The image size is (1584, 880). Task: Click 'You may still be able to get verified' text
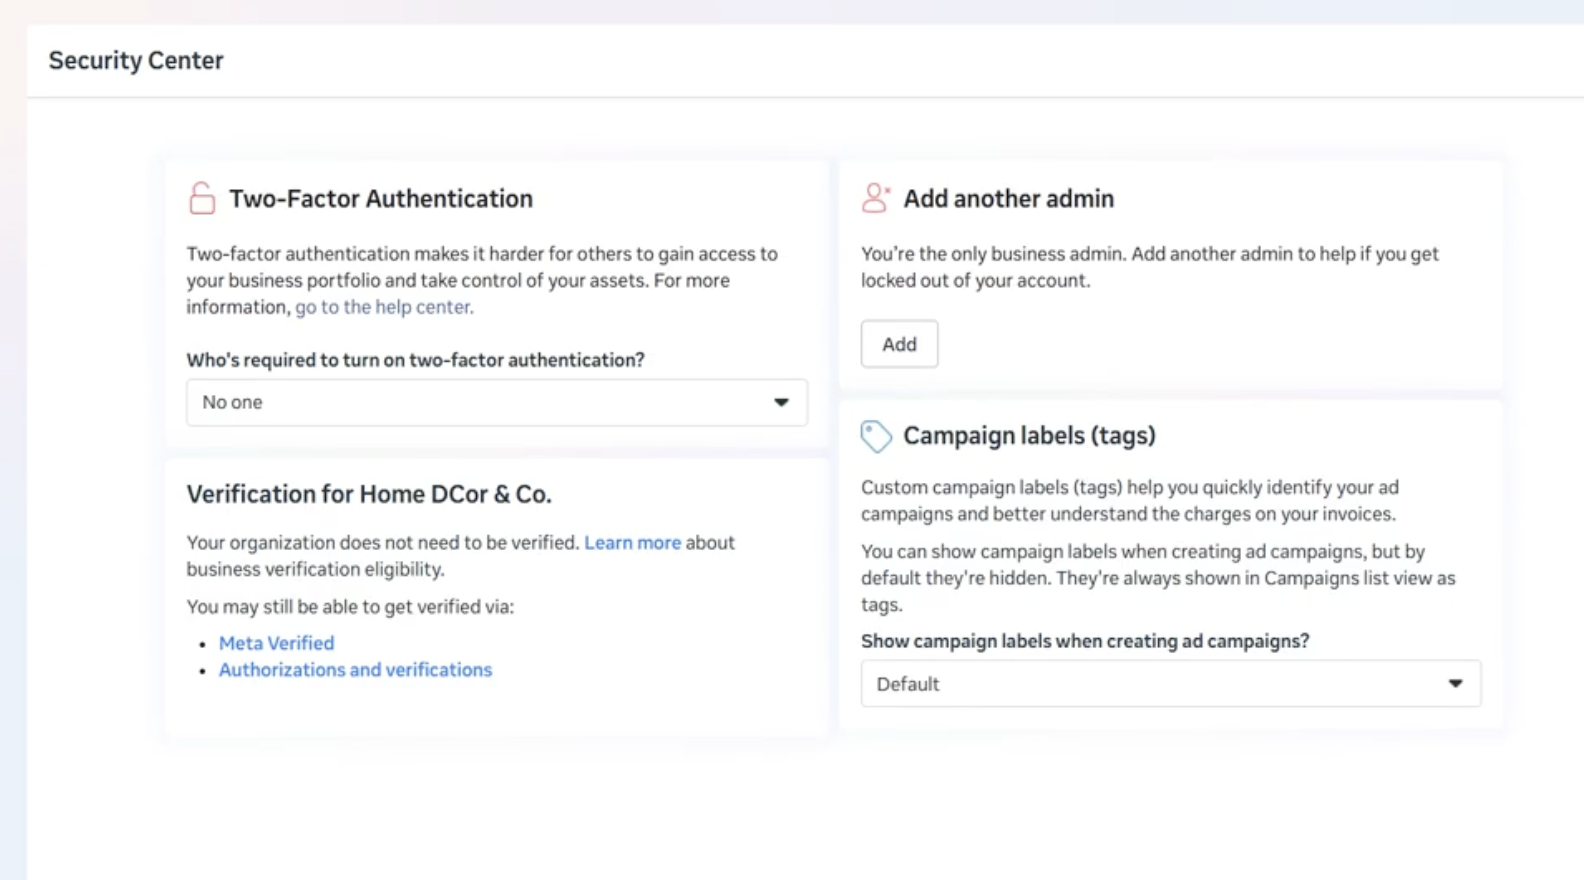[350, 607]
